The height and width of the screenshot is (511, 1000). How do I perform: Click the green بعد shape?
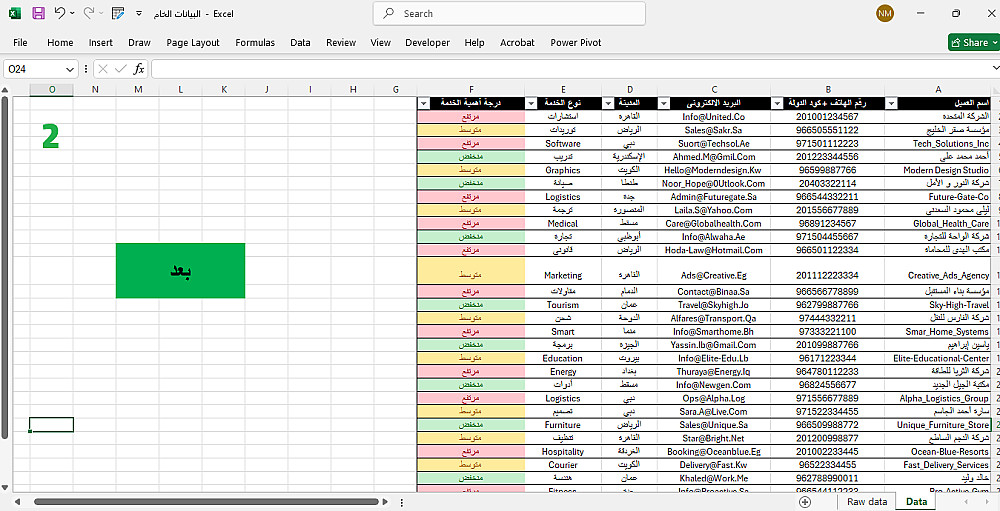coord(180,270)
